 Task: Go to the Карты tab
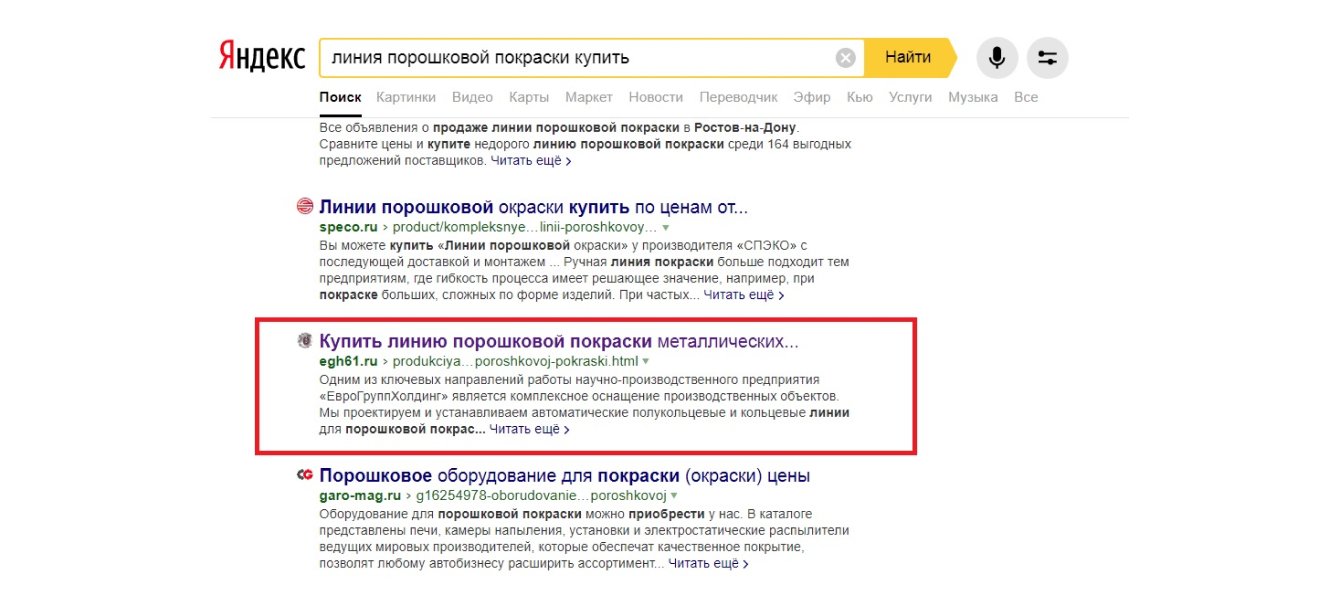(x=529, y=97)
